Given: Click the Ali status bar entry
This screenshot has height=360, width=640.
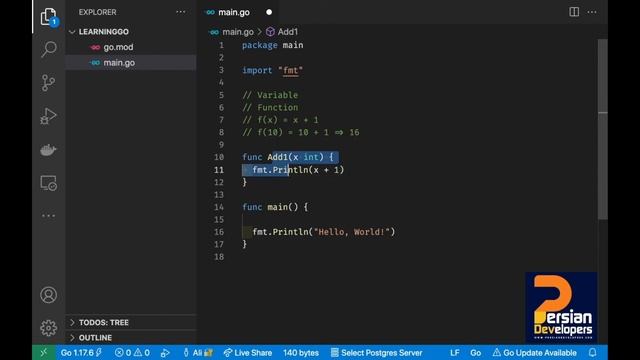Looking at the screenshot, I should click(198, 353).
